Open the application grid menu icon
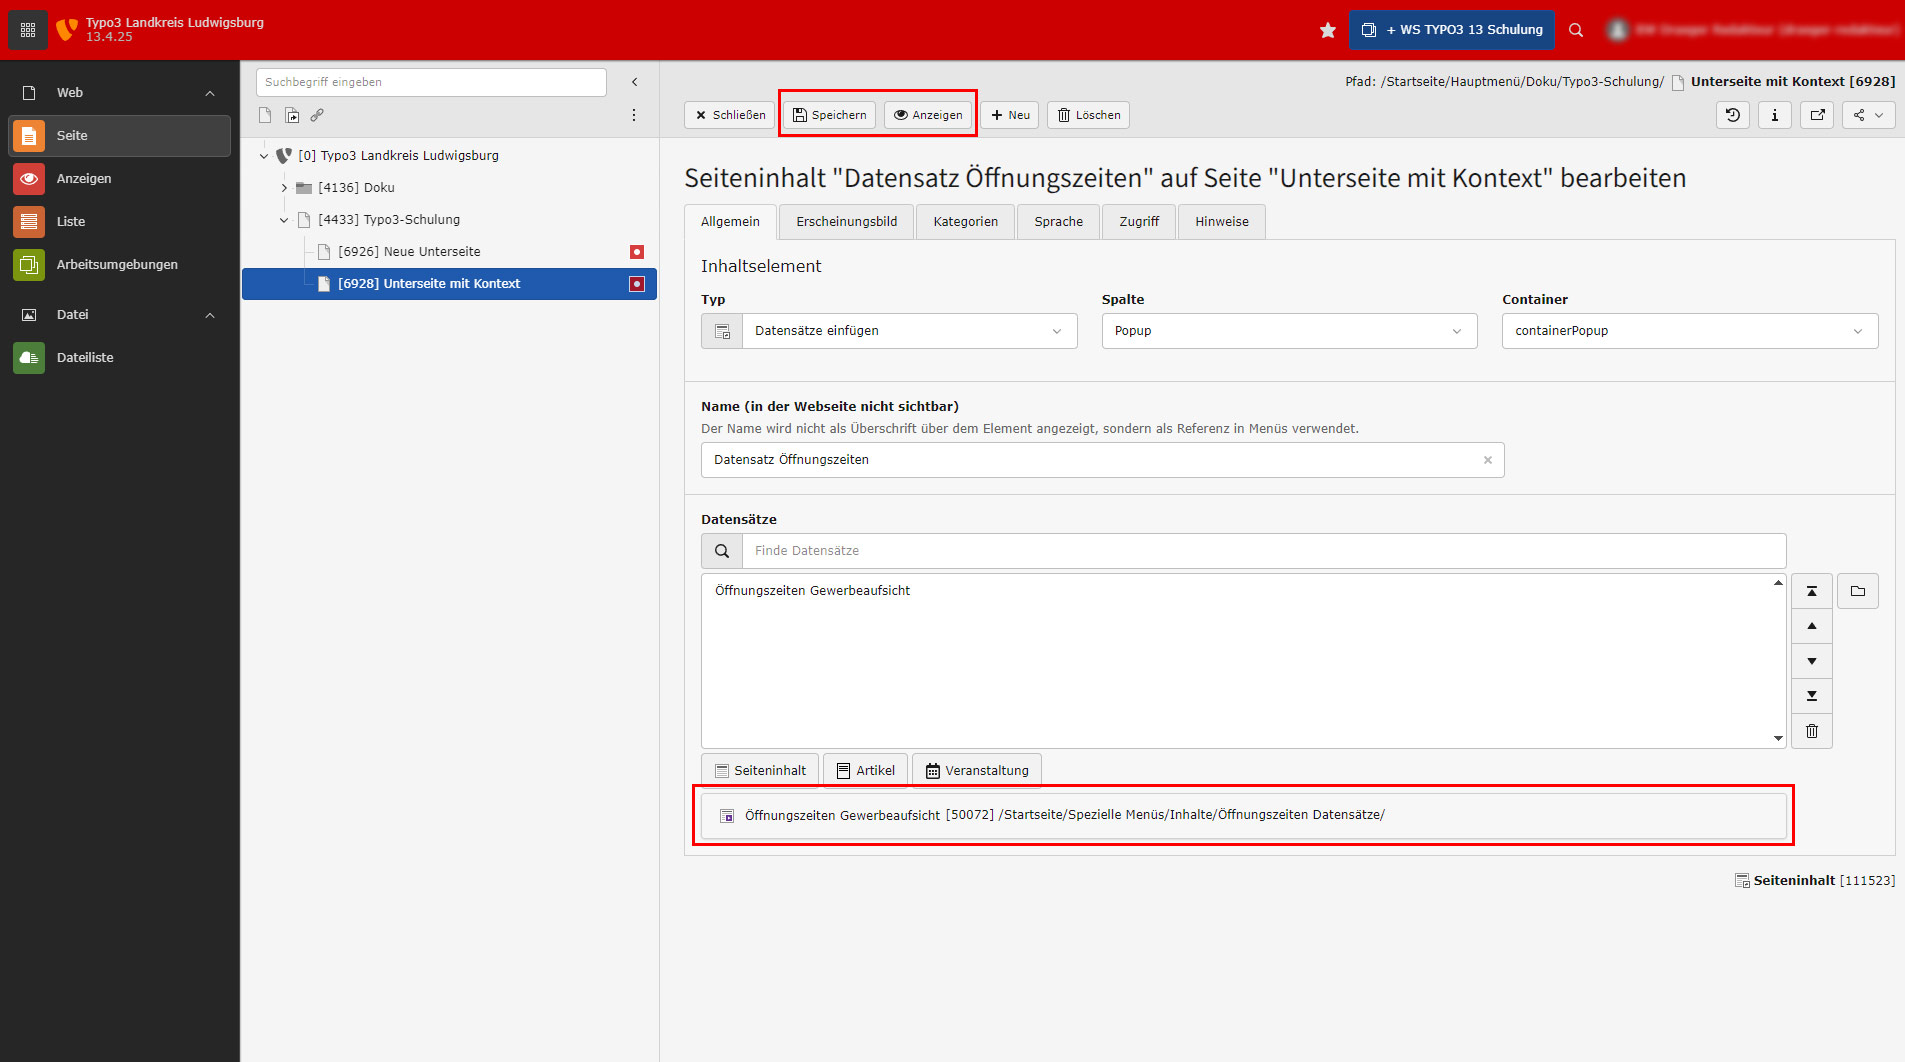The image size is (1905, 1062). pyautogui.click(x=28, y=30)
